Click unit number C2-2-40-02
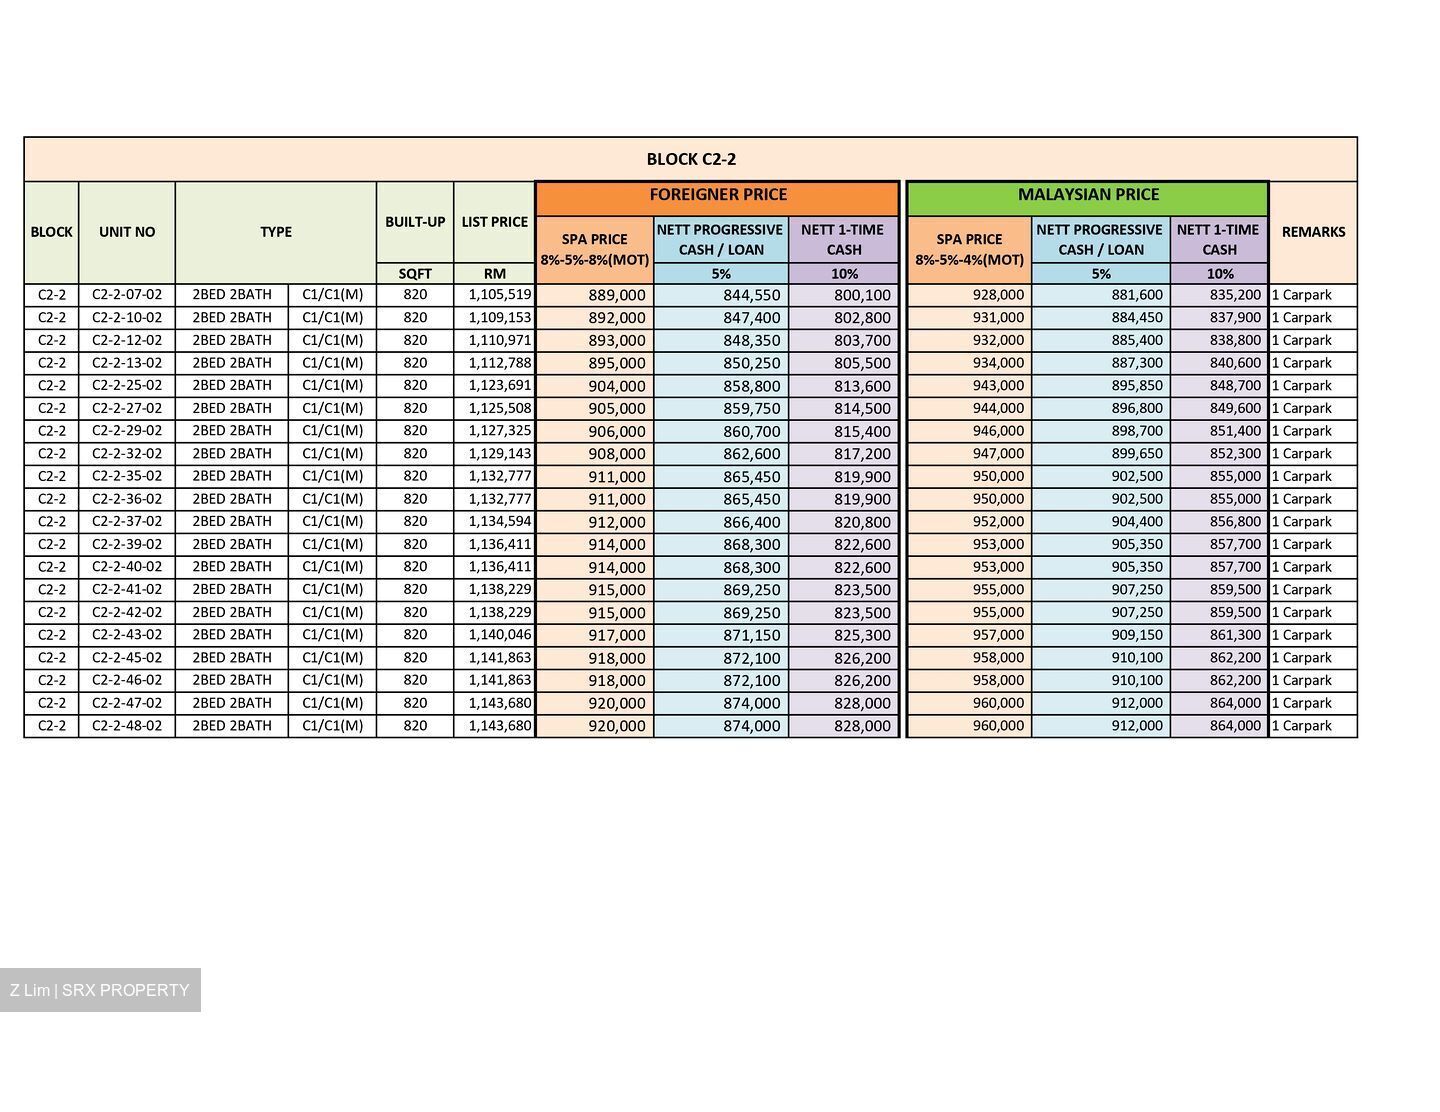 pyautogui.click(x=127, y=567)
